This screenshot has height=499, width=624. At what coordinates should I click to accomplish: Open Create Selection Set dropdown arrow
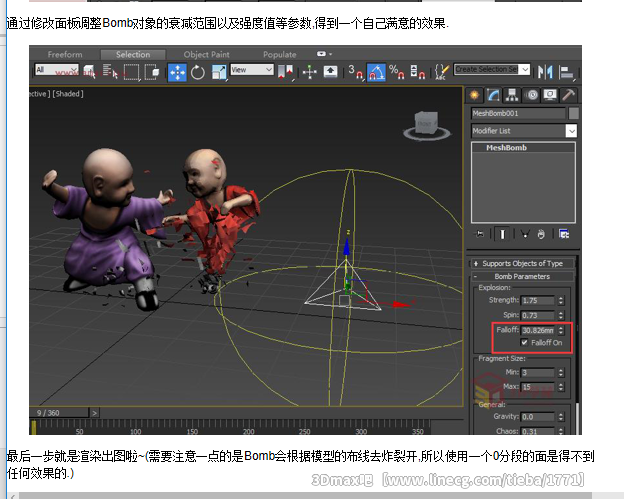525,70
